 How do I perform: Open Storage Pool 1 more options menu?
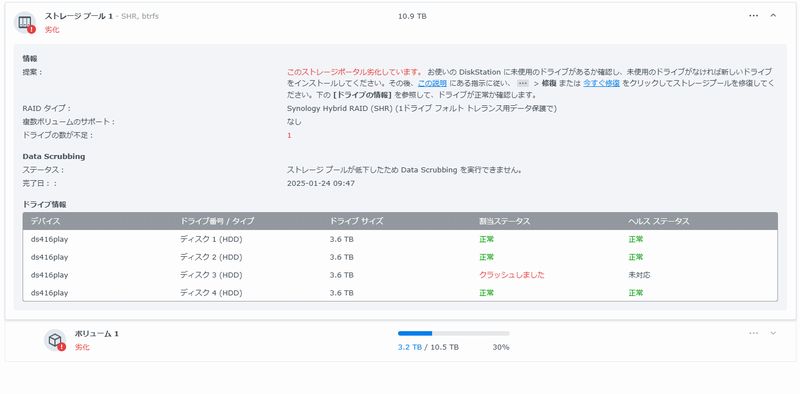[753, 16]
